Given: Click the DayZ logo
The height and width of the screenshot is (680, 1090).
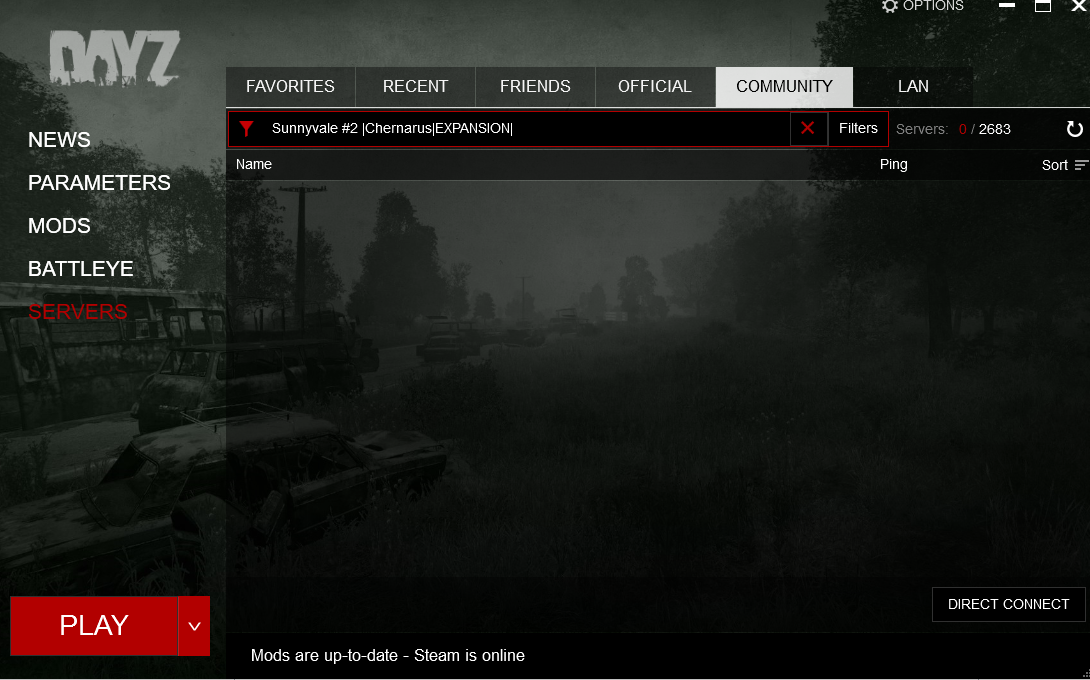Looking at the screenshot, I should (115, 58).
